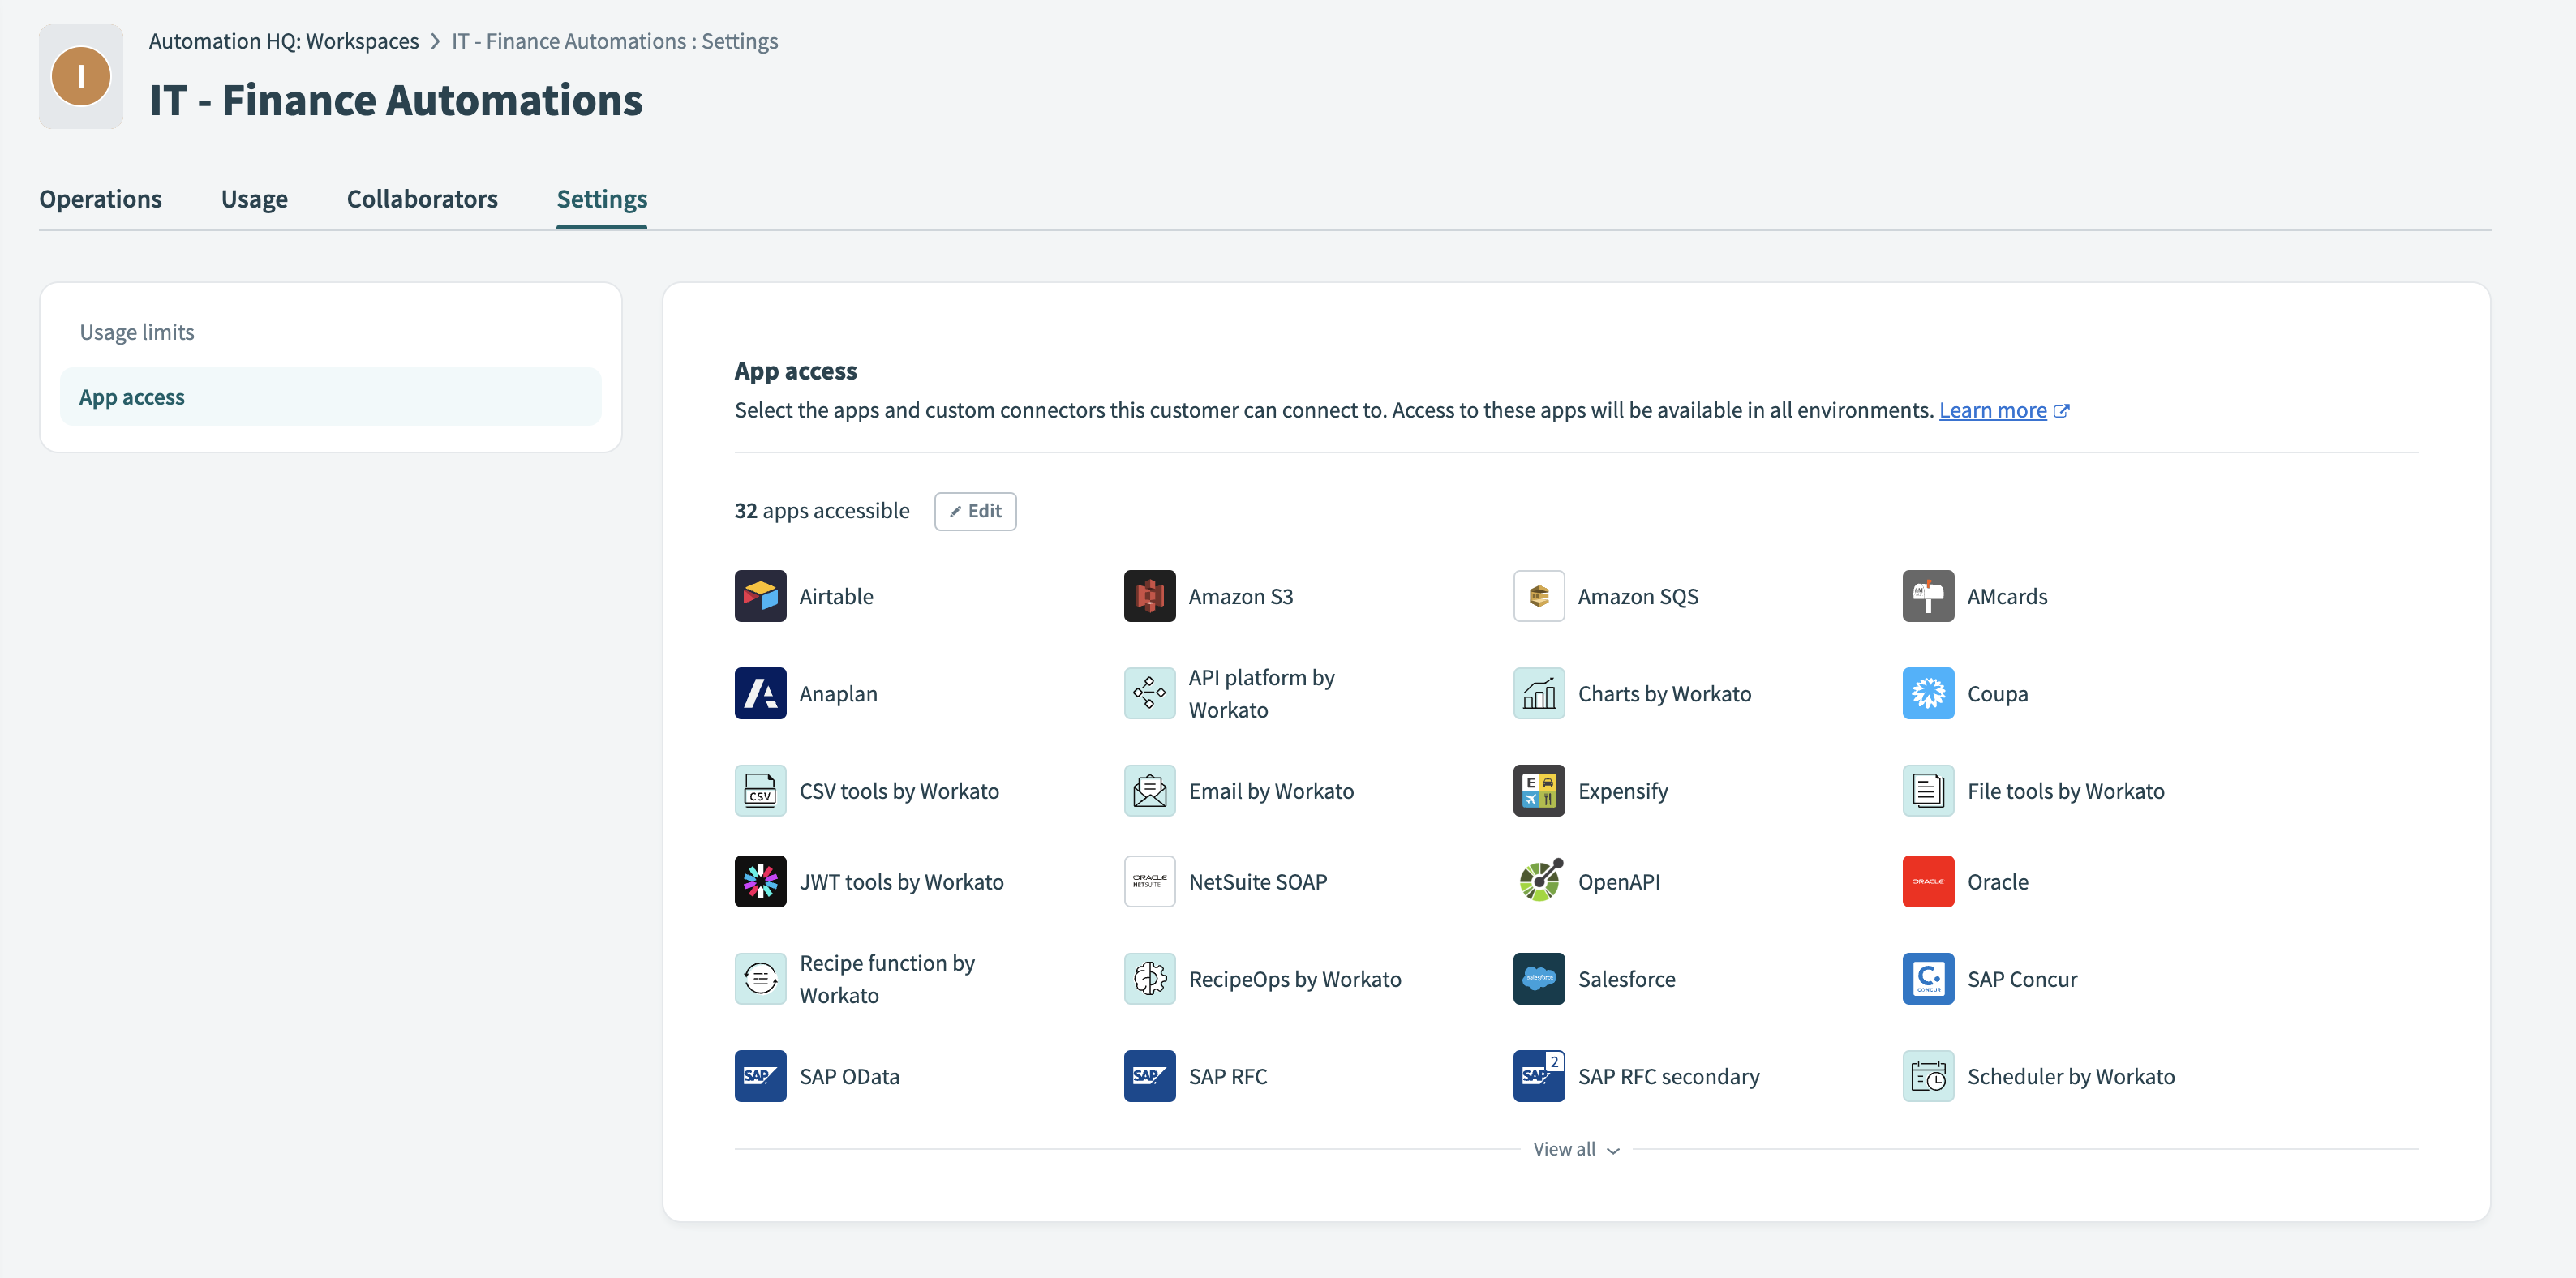Switch to the Operations tab
This screenshot has height=1278, width=2576.
(100, 199)
